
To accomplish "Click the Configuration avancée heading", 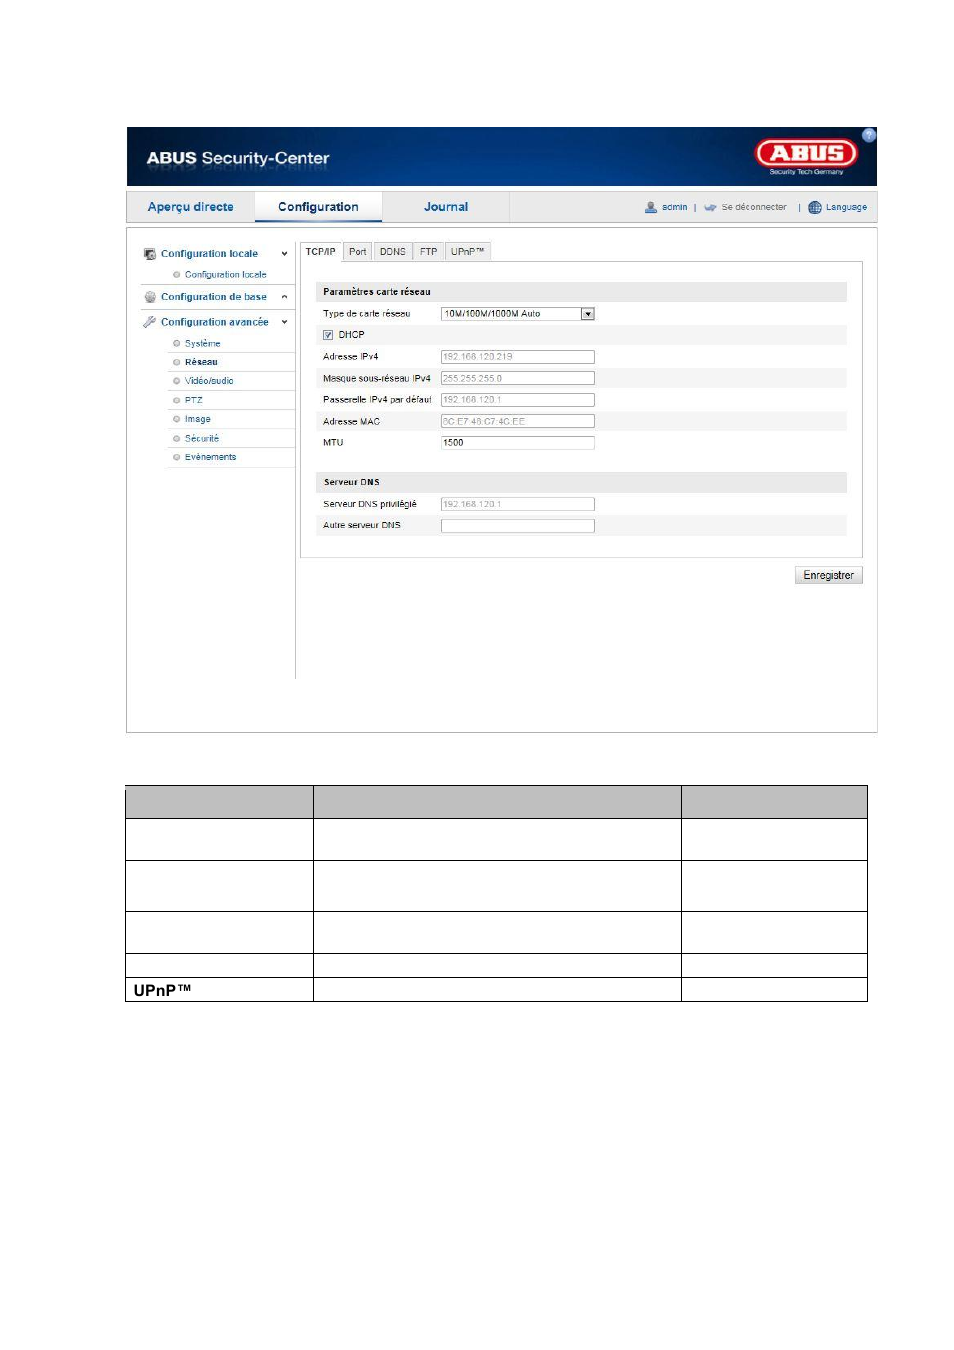I will click(x=215, y=322).
